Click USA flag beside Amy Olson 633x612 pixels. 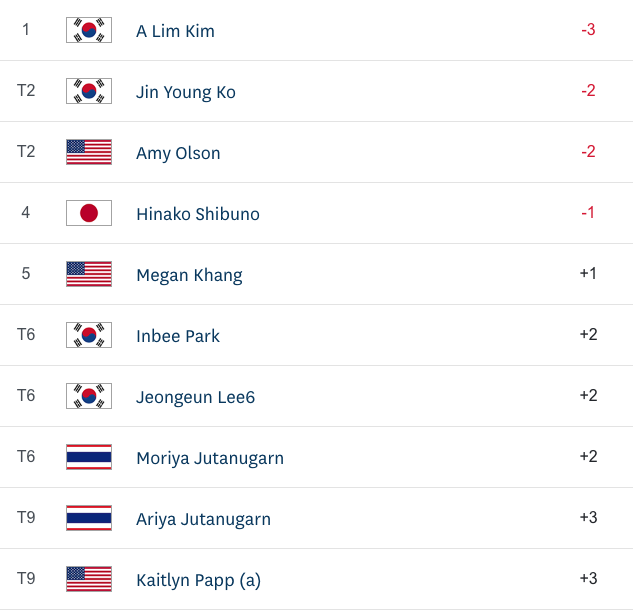[x=89, y=152]
